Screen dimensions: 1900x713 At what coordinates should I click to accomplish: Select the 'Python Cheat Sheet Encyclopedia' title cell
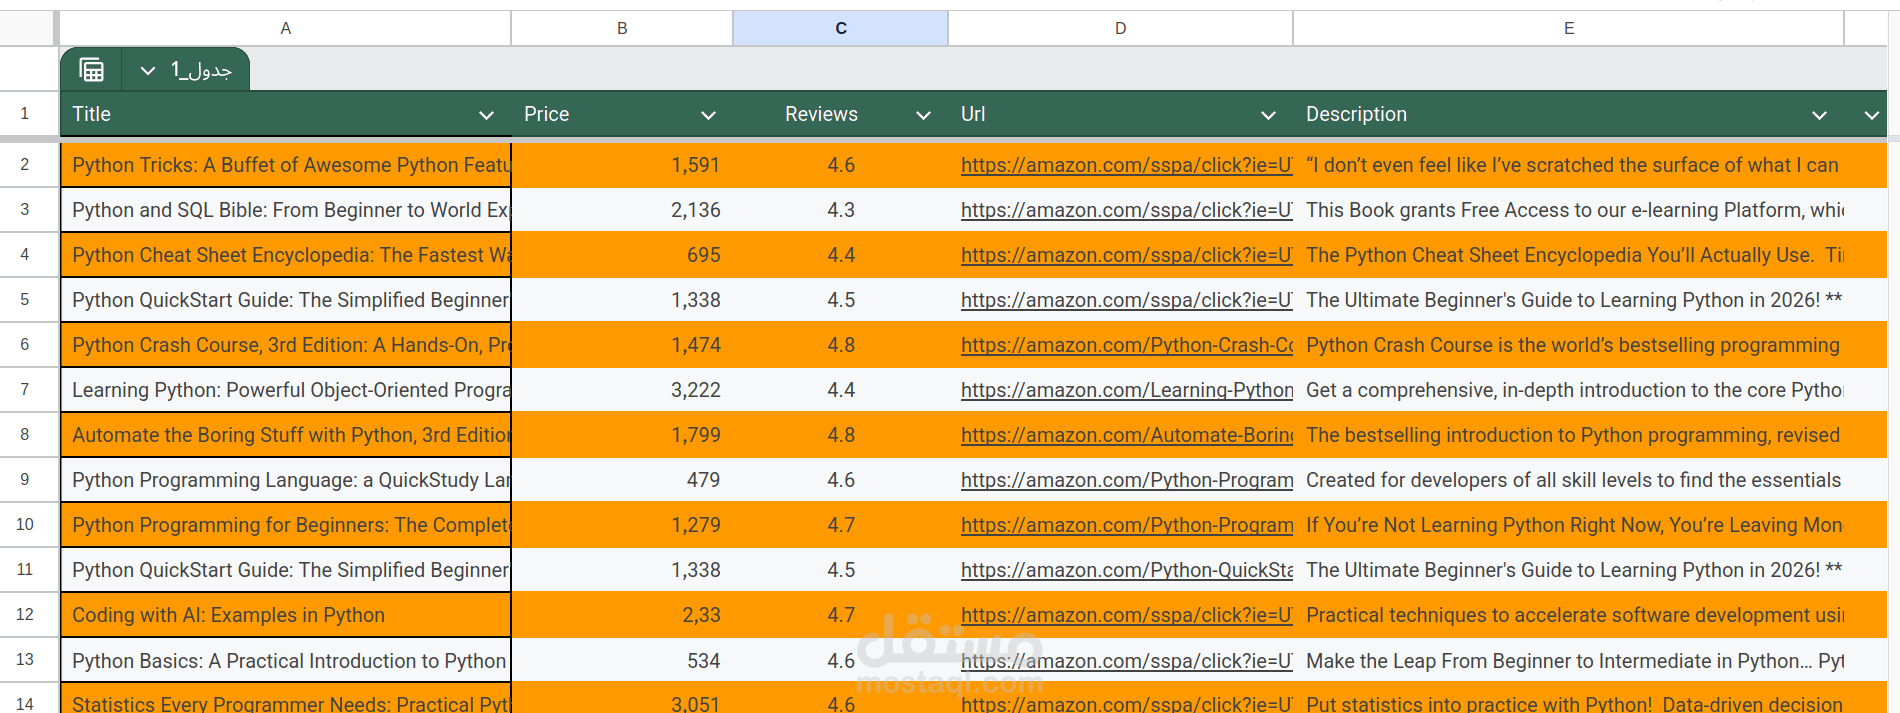pyautogui.click(x=286, y=255)
